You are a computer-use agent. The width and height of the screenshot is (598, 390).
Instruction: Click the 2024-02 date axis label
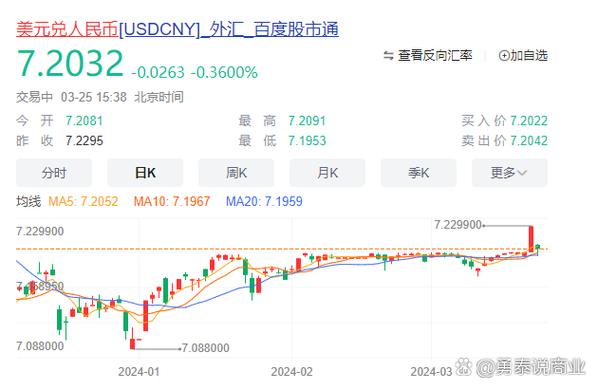pyautogui.click(x=292, y=371)
